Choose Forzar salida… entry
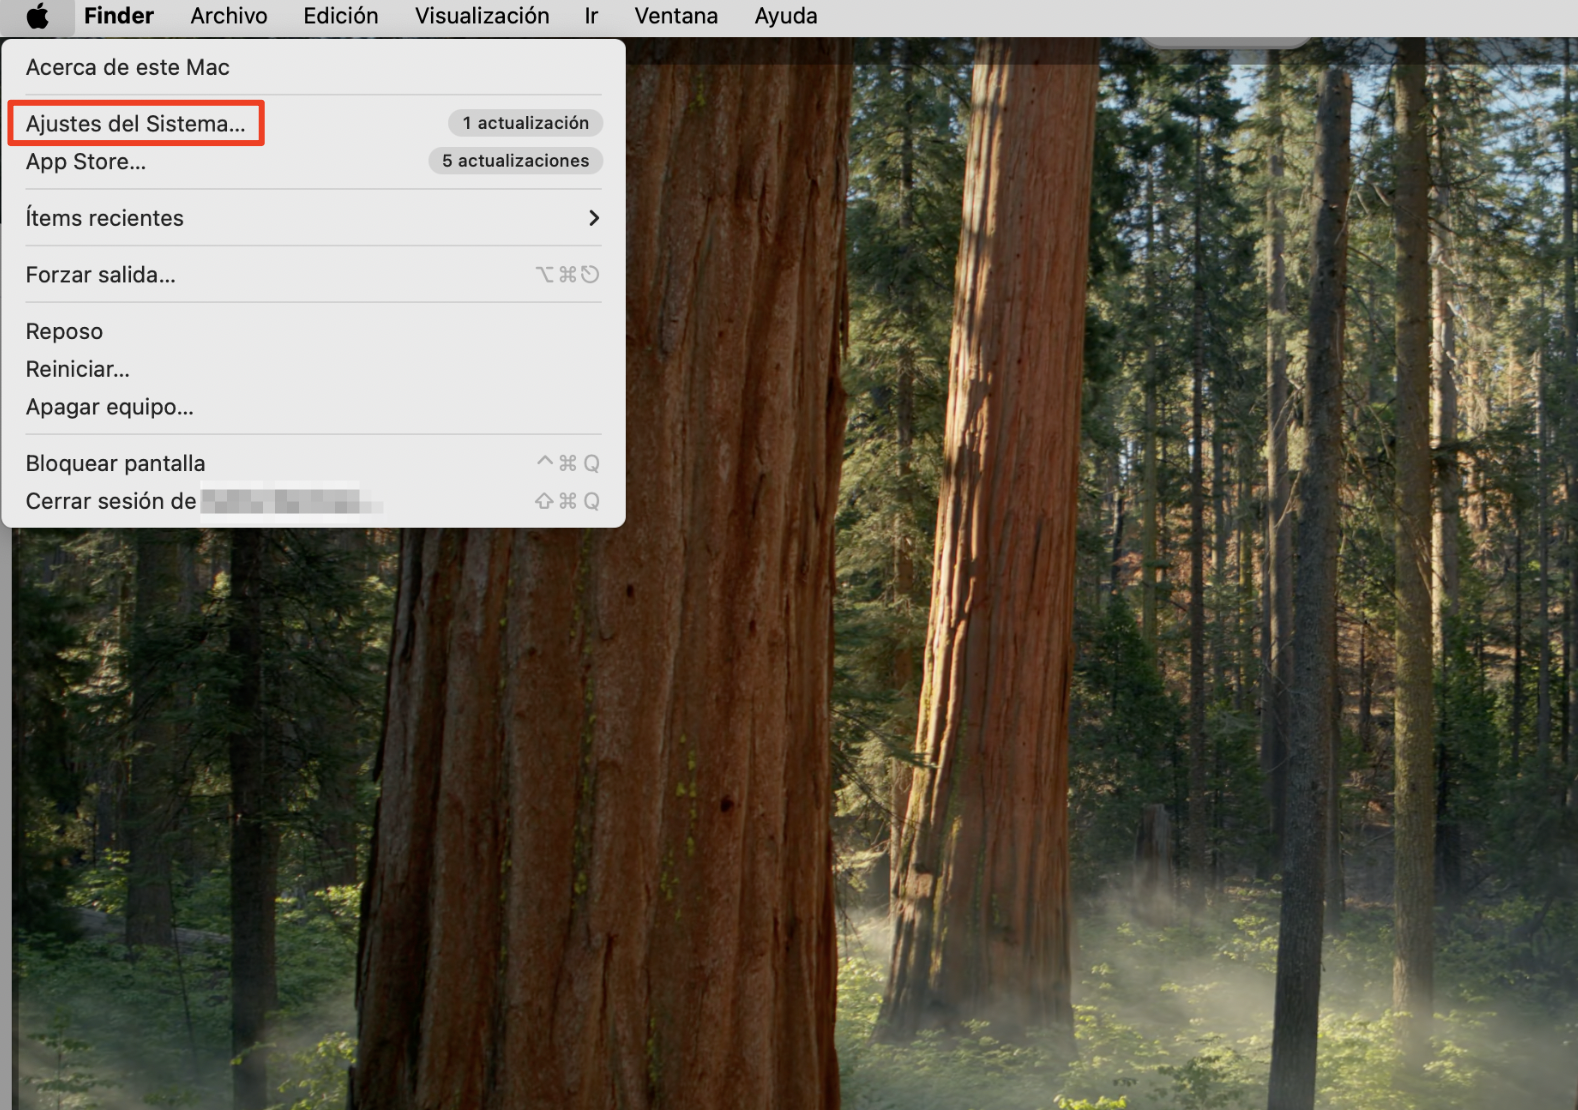Image resolution: width=1578 pixels, height=1110 pixels. coord(313,274)
